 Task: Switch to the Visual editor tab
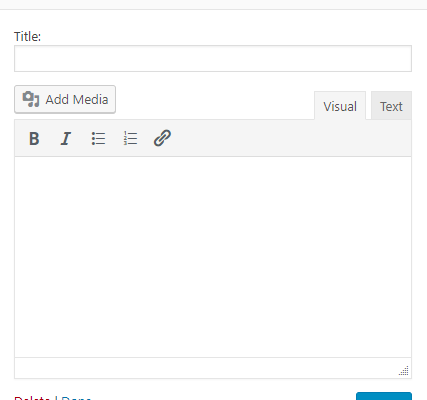340,106
